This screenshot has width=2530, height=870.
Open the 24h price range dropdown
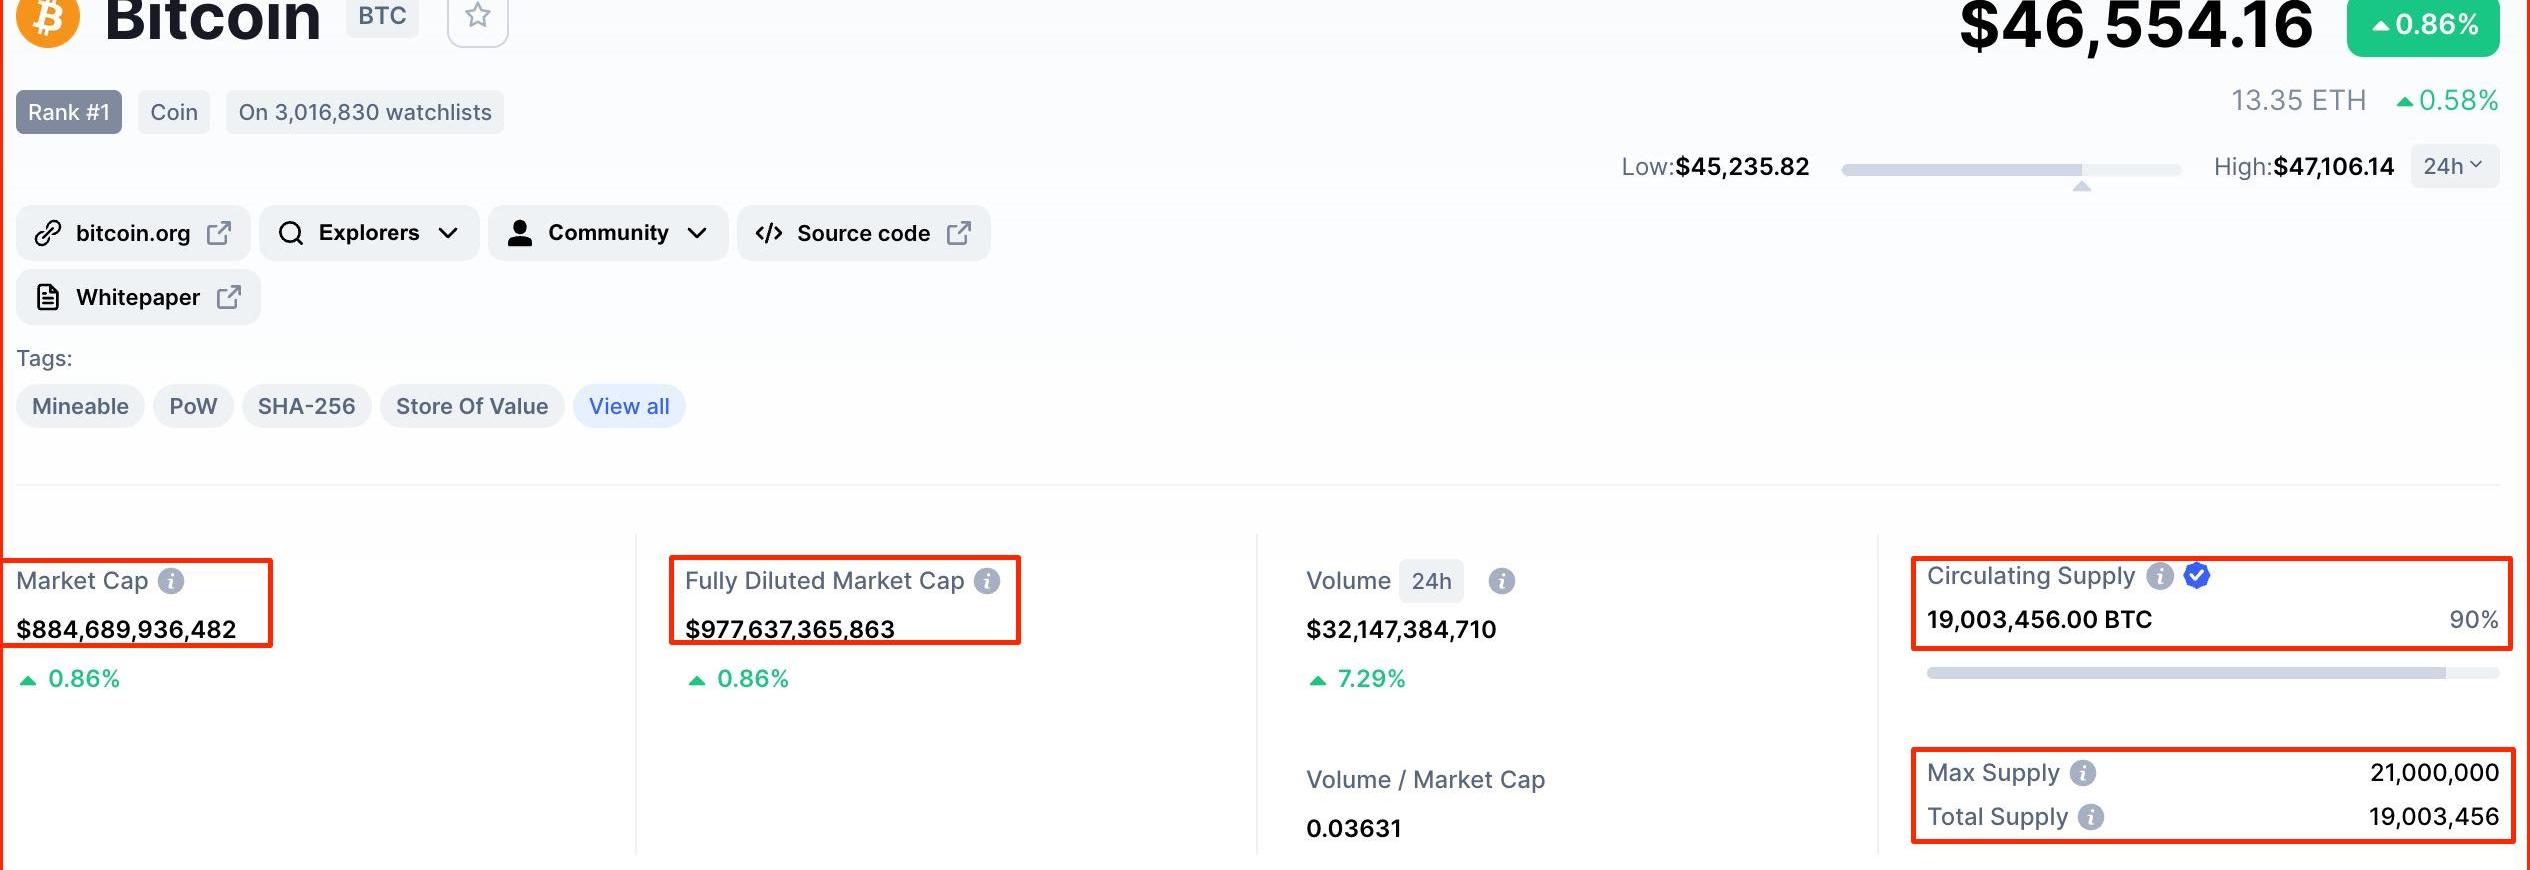click(x=2453, y=167)
